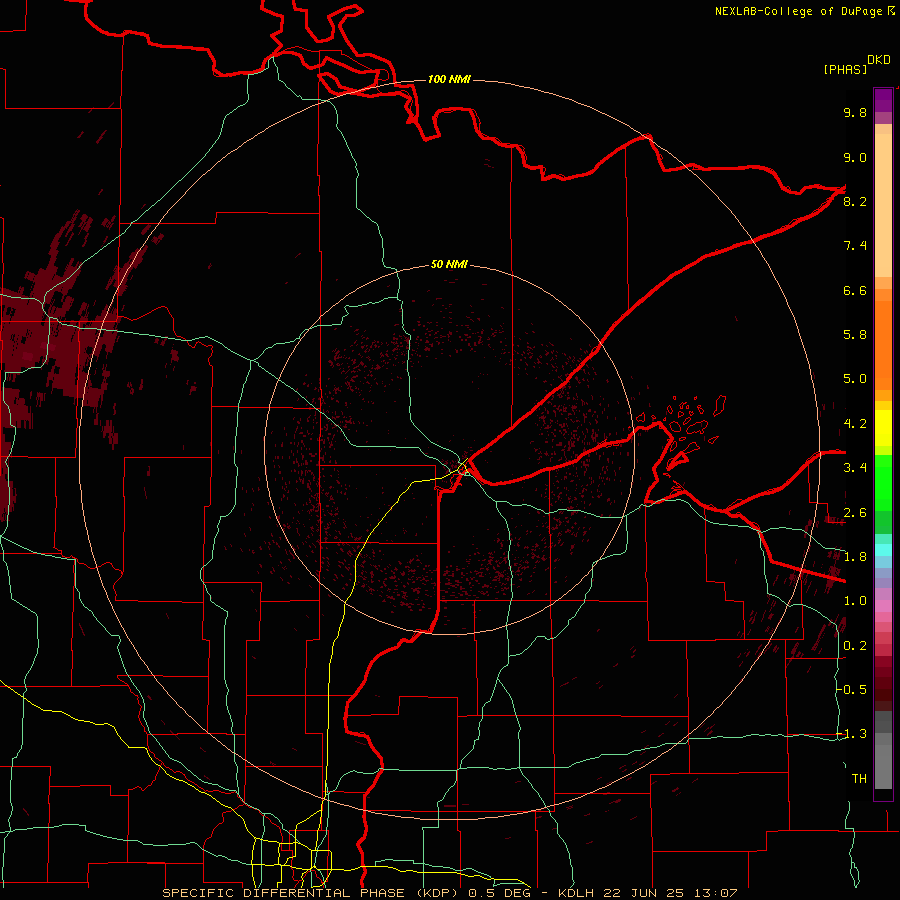Click the -1.3 legend value
900x900 pixels.
(x=852, y=734)
